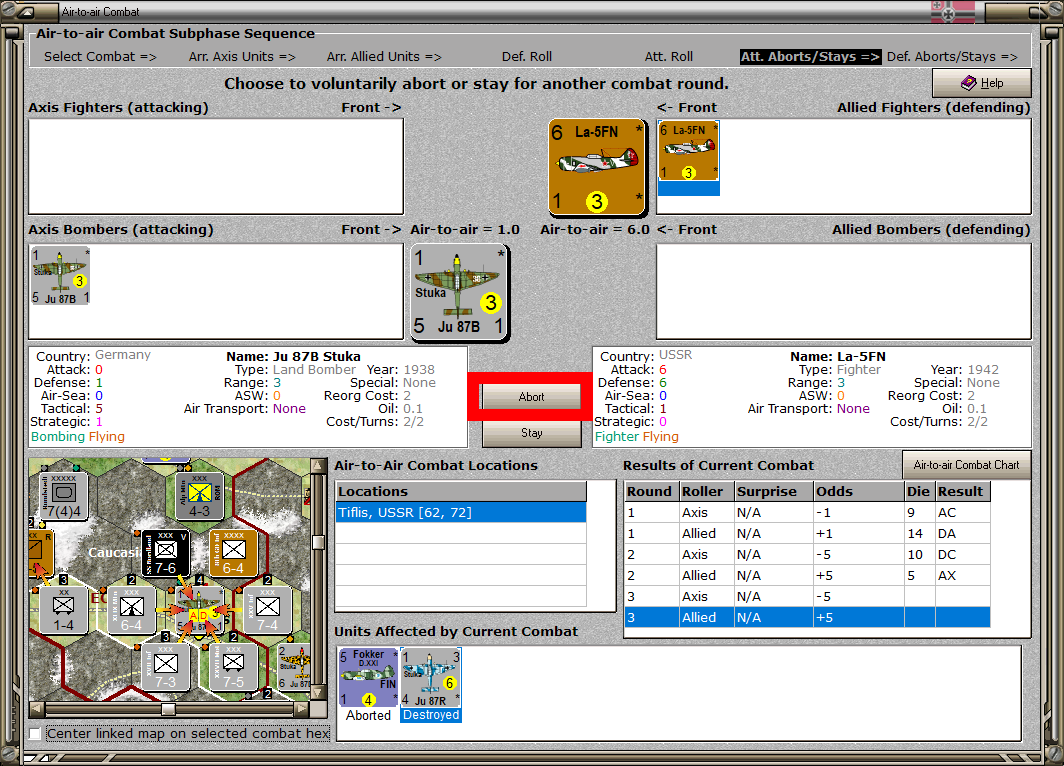Viewport: 1064px width, 766px height.
Task: Select the 7-4 unit counter on the map
Action: pyautogui.click(x=267, y=609)
